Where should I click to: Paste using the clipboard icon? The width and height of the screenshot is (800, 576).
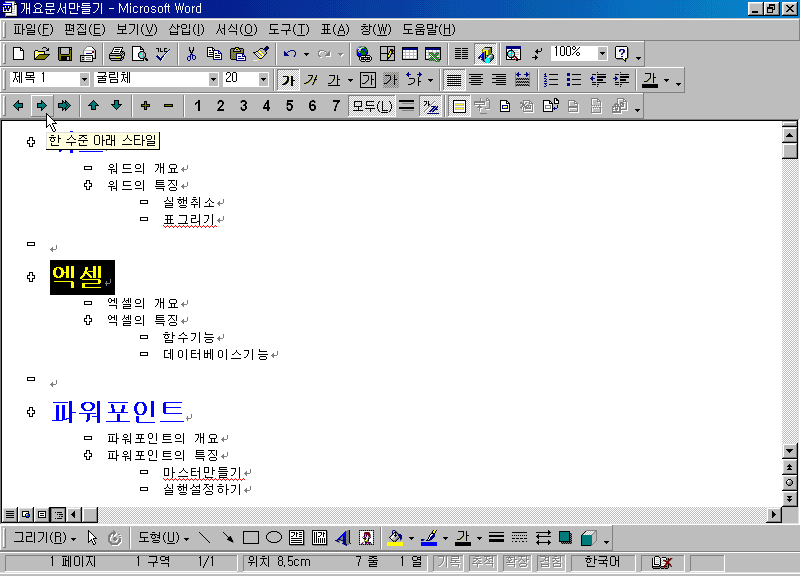coord(238,54)
